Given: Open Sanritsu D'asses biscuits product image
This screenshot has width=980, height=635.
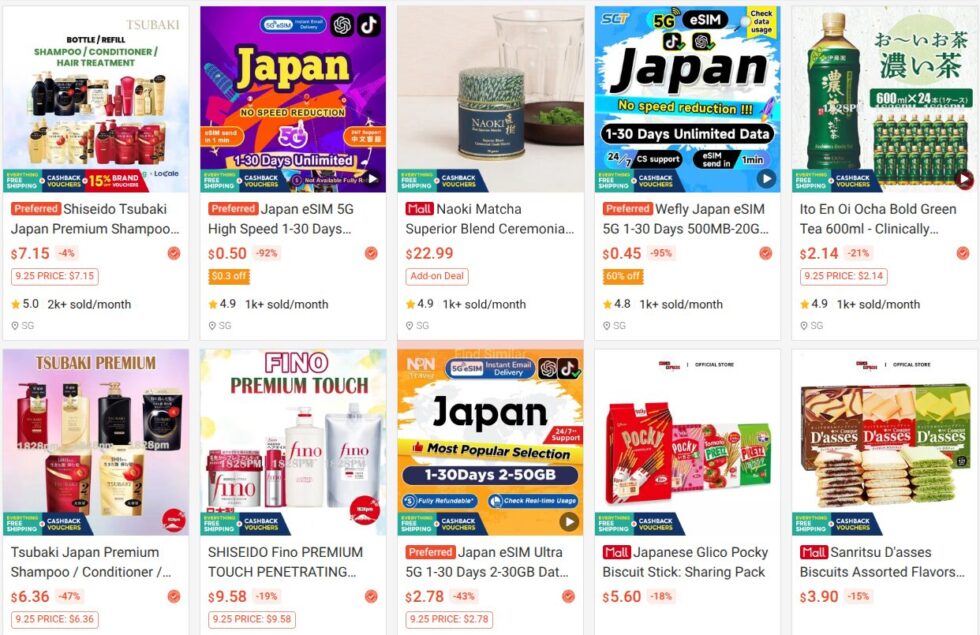Looking at the screenshot, I should 884,442.
